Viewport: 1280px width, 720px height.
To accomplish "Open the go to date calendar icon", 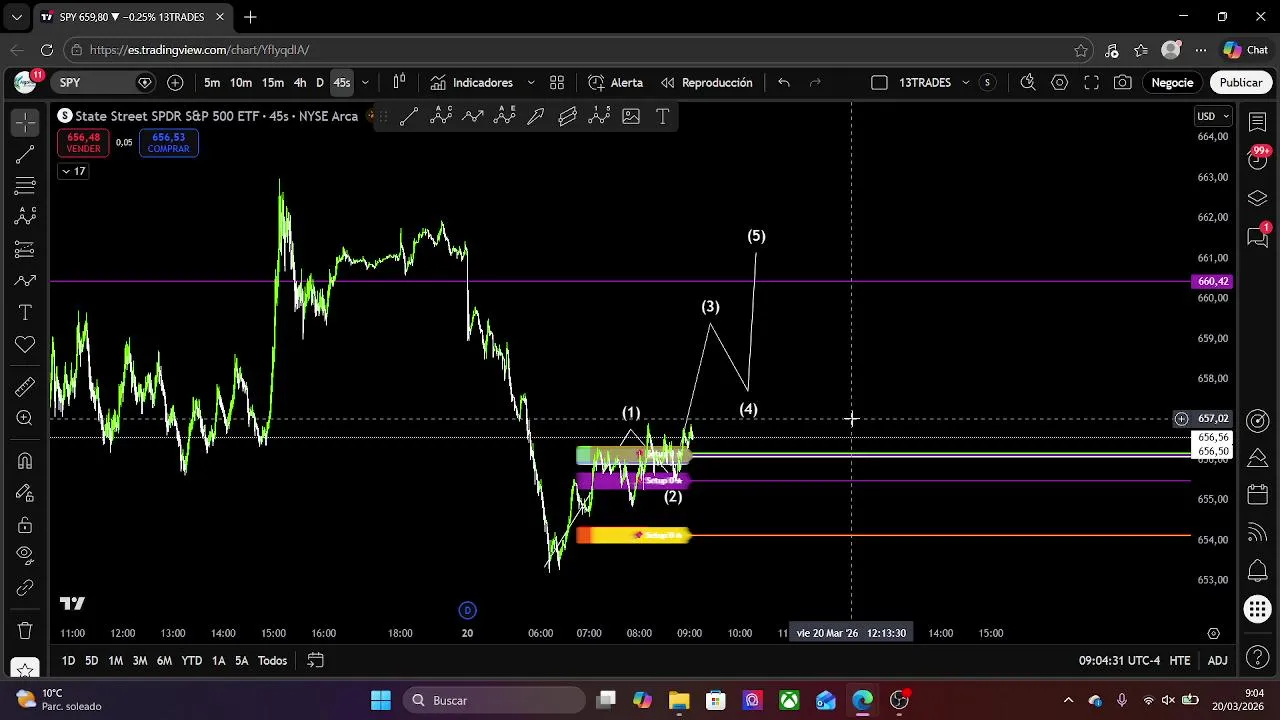I will [x=315, y=661].
